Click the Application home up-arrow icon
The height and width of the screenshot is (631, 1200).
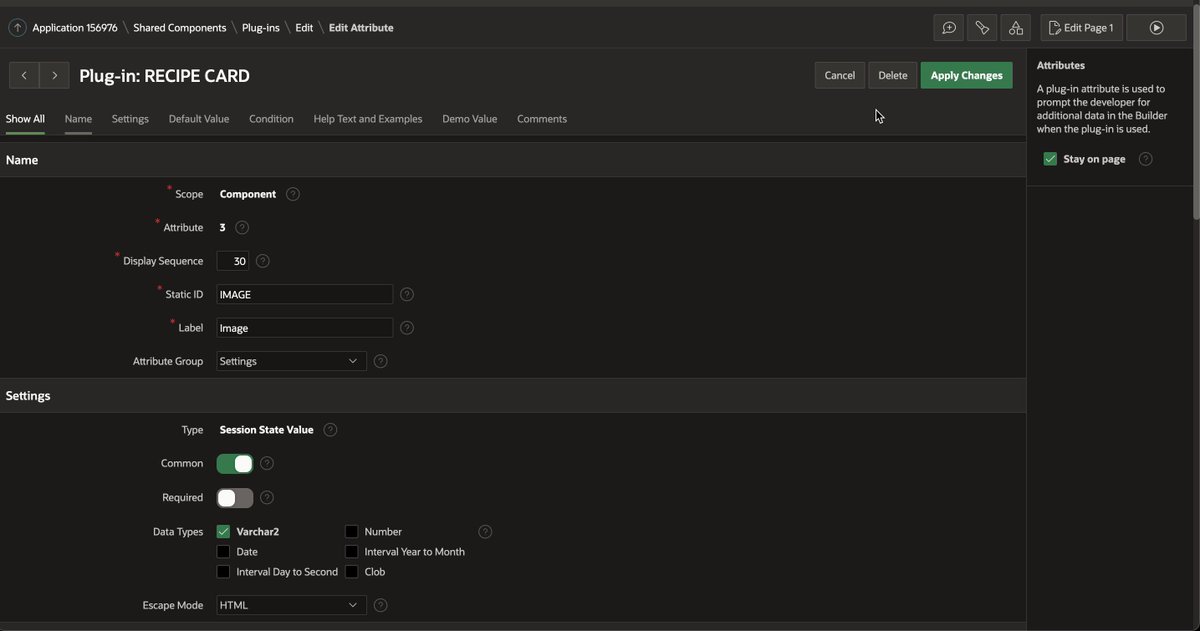17,28
